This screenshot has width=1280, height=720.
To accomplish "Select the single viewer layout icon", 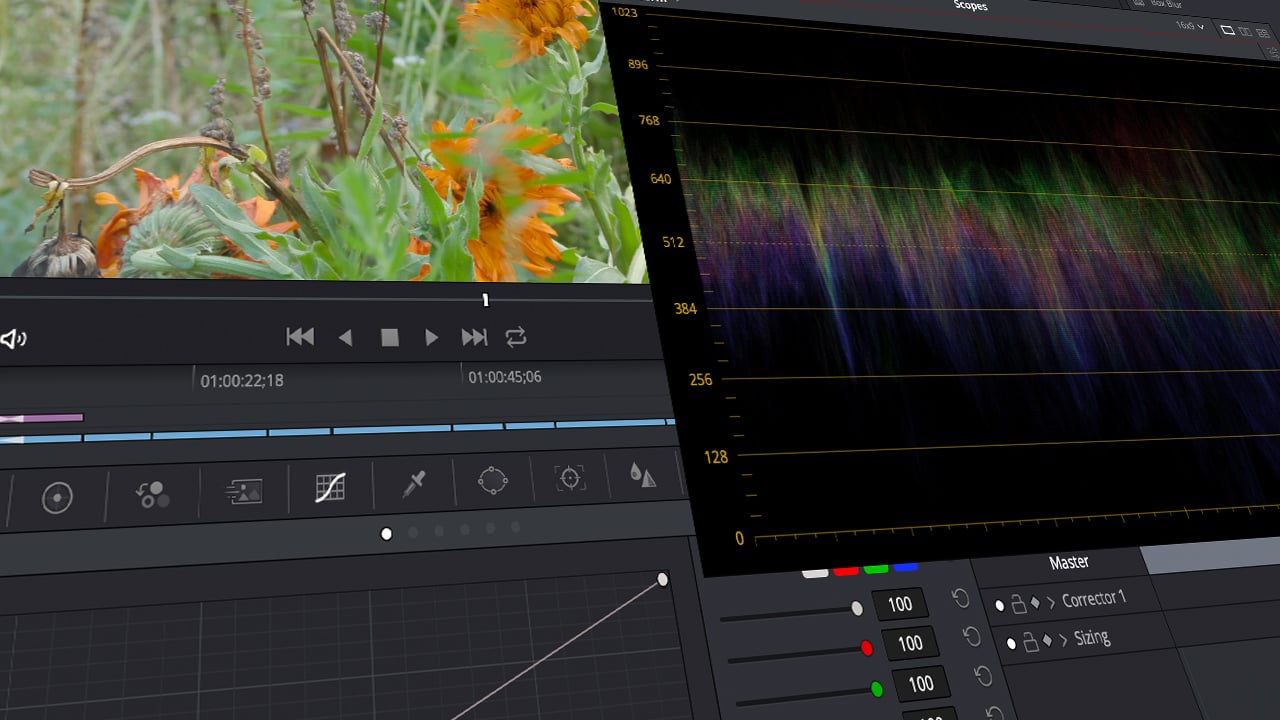I will pyautogui.click(x=1228, y=30).
